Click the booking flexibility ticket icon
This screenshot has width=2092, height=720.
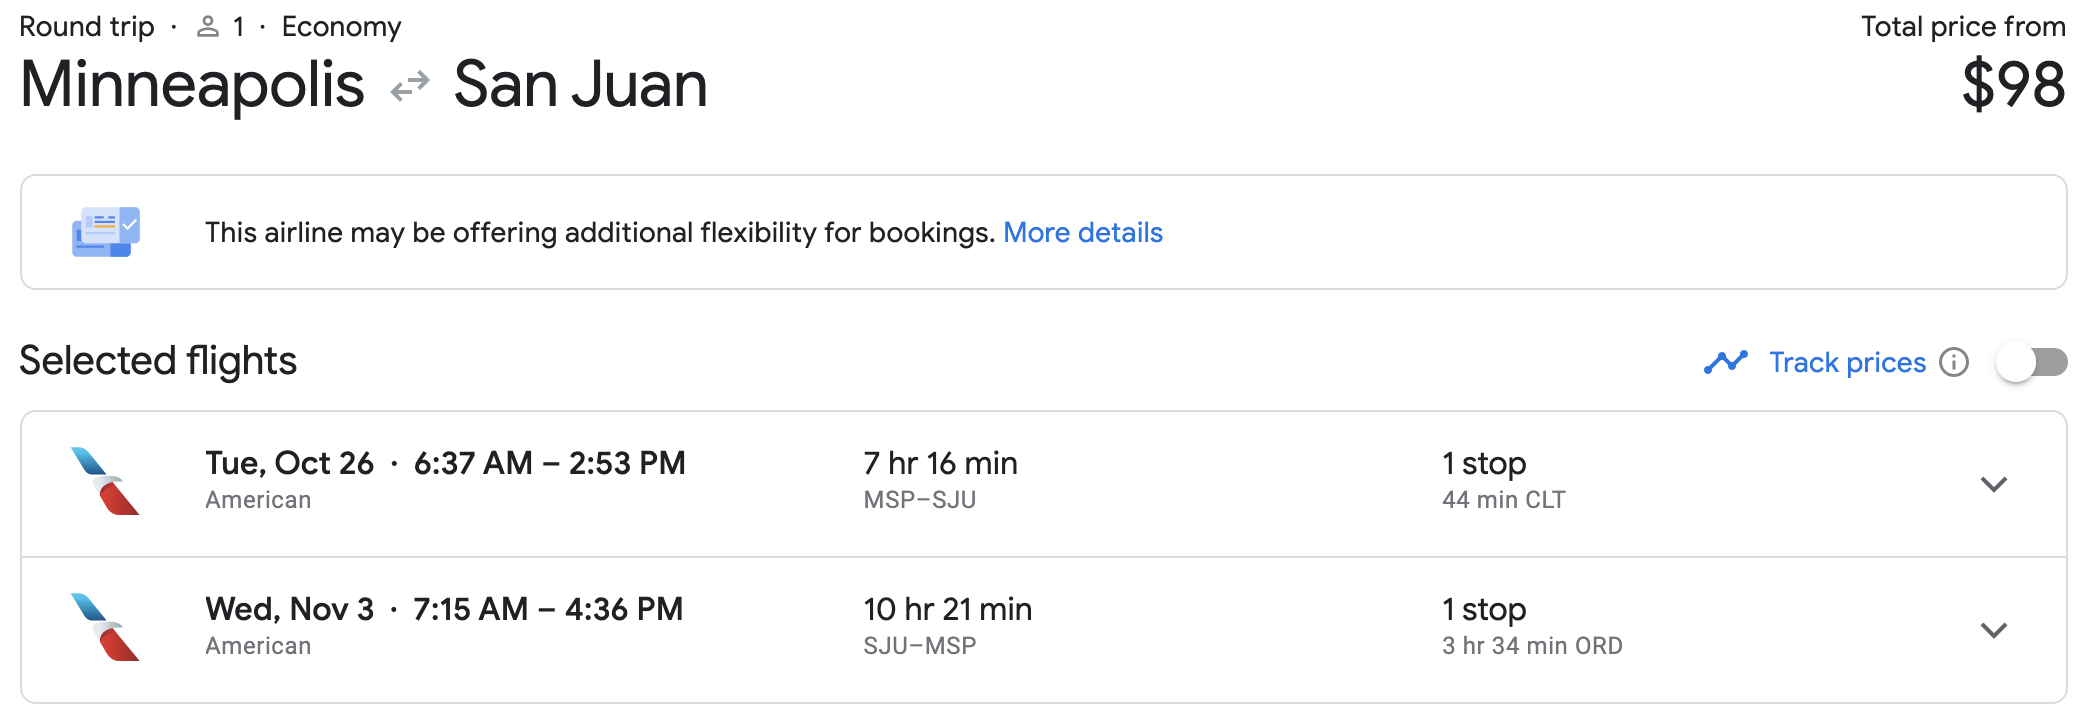coord(104,231)
